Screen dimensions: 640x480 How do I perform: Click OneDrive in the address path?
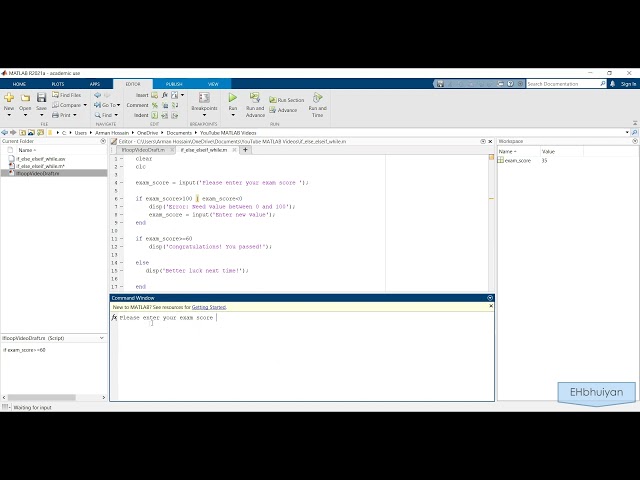tap(147, 133)
